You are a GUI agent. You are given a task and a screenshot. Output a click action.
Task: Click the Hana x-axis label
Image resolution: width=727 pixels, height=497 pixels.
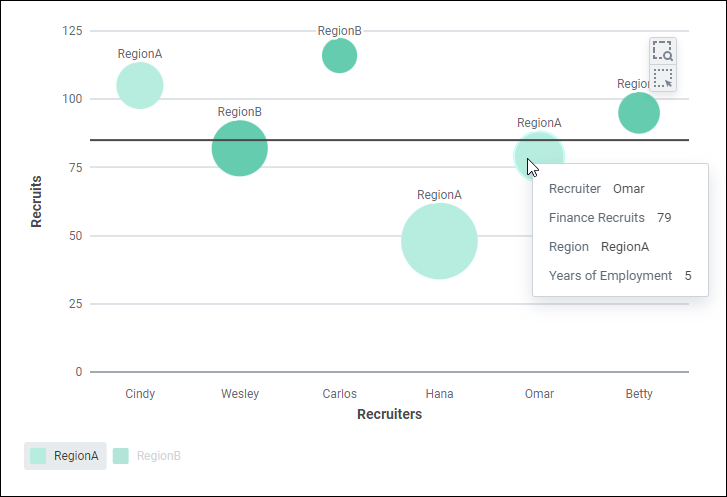[x=440, y=394]
